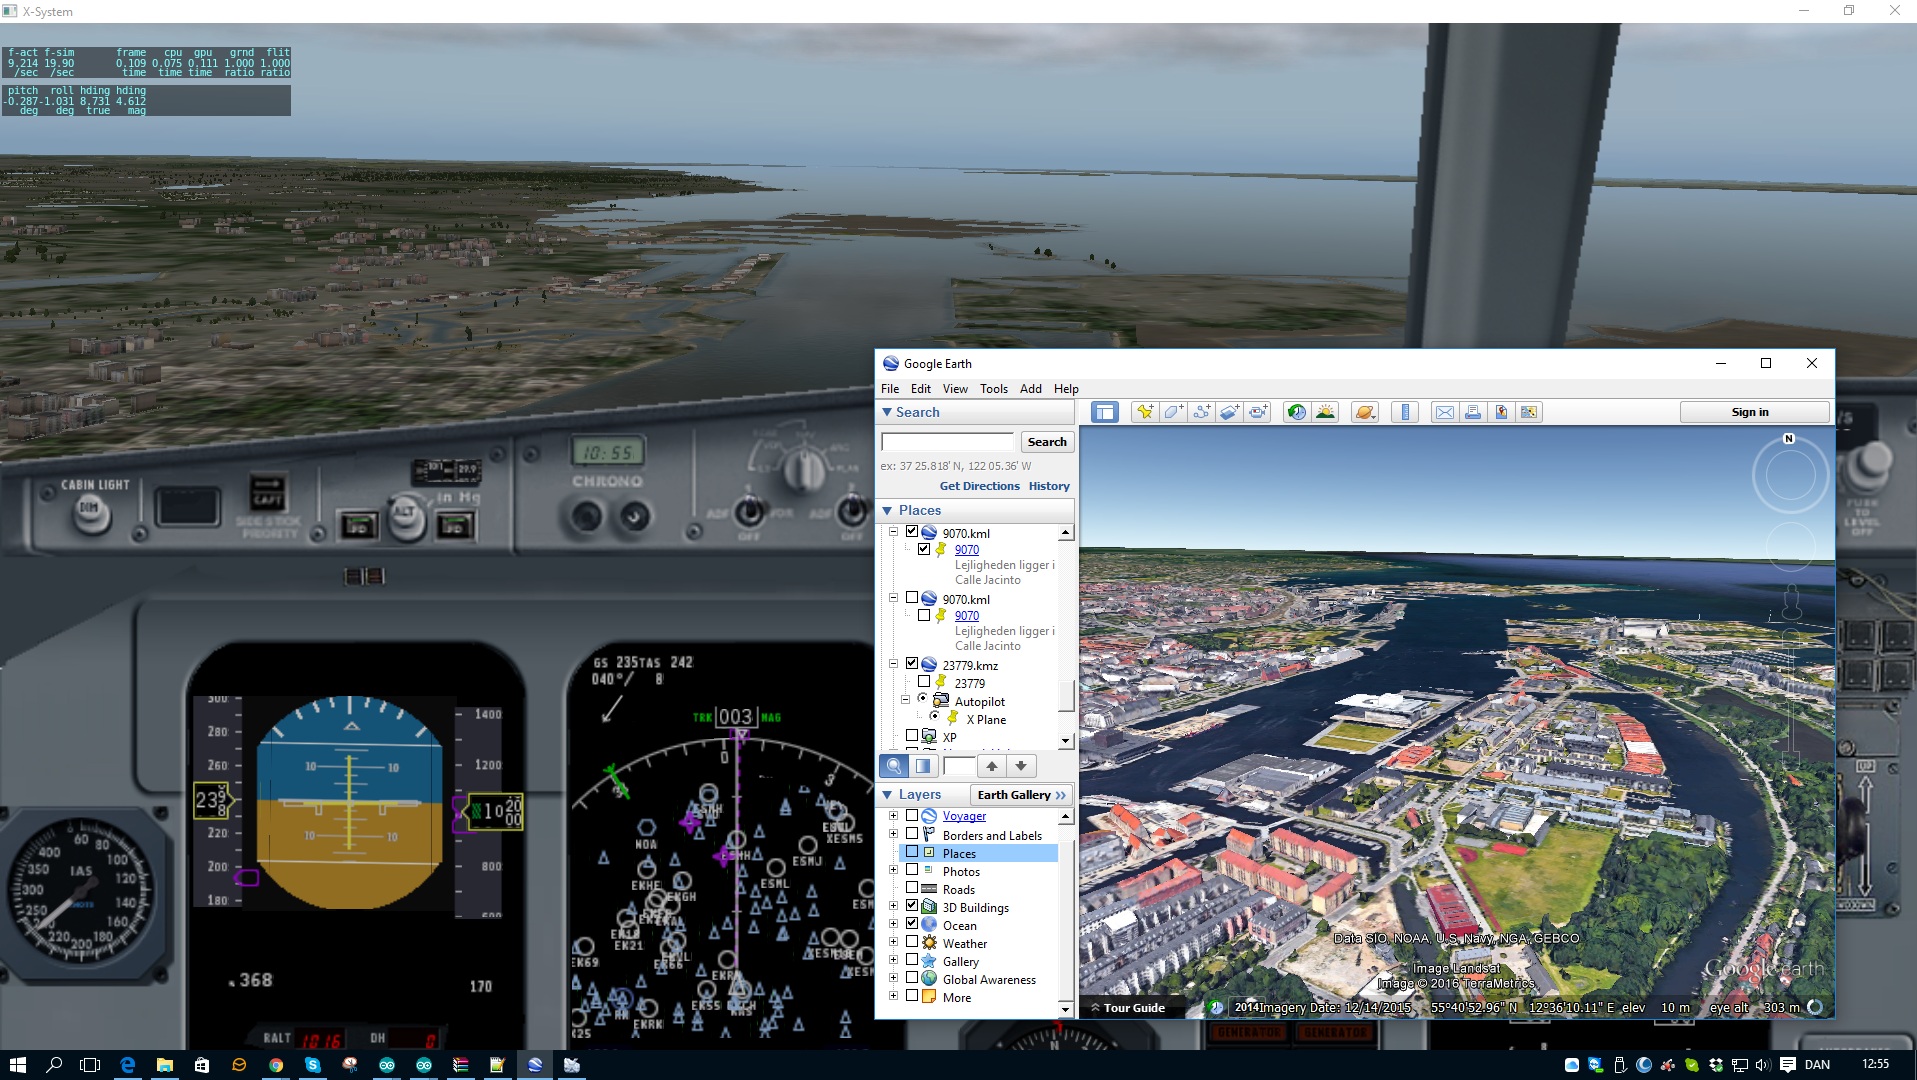Click the panel toggle icon beside the magnifier
Screen dimensions: 1917x1080
tap(923, 766)
